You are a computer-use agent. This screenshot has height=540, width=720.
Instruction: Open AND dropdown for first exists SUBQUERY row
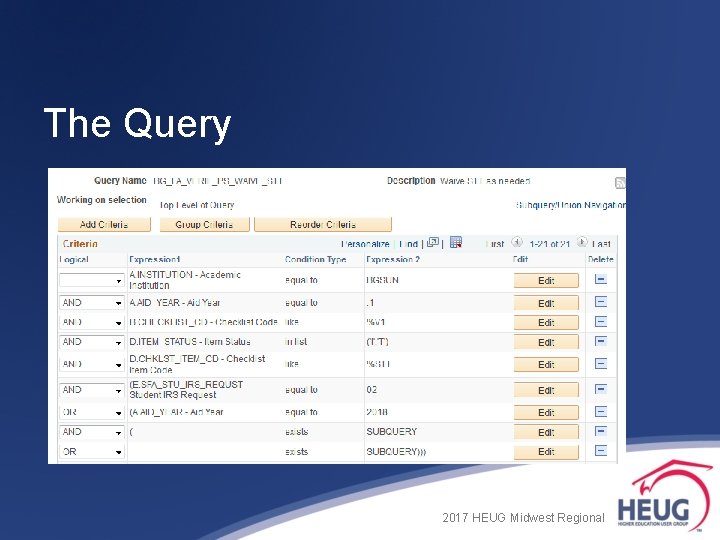click(92, 432)
